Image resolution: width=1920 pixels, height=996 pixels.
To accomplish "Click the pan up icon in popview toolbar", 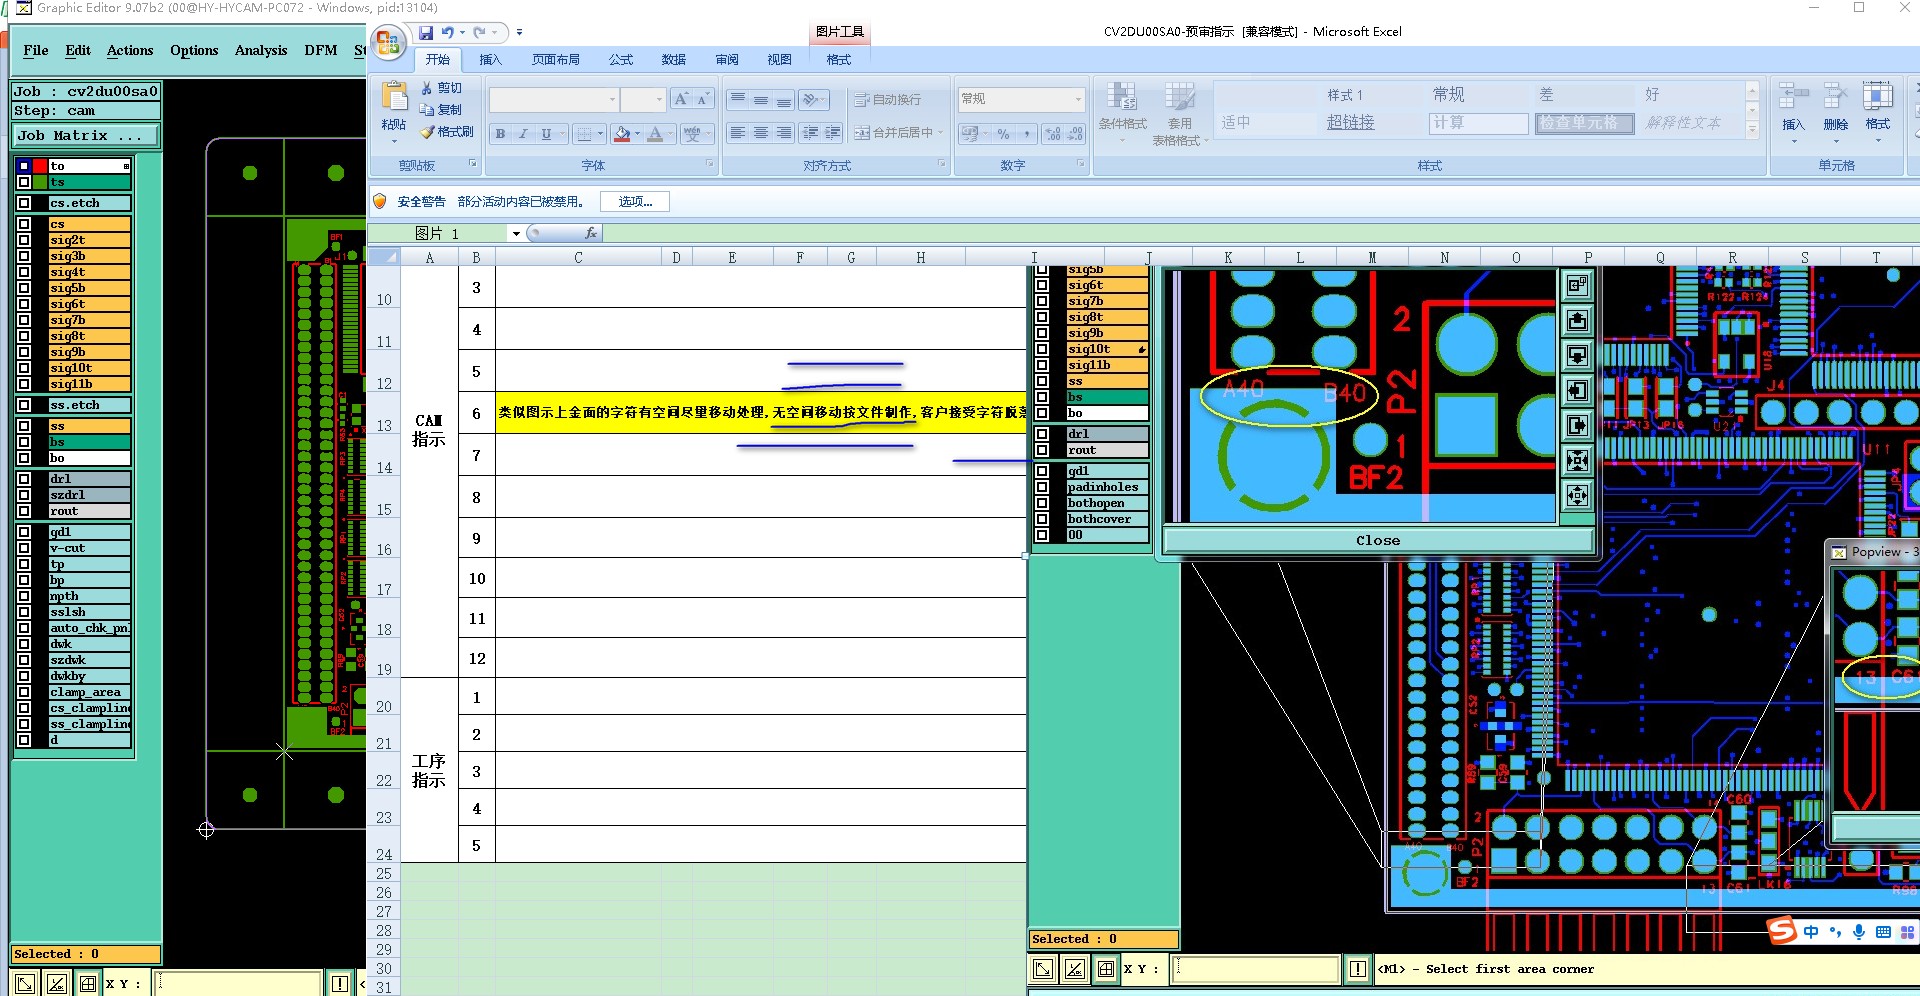I will (x=1577, y=321).
